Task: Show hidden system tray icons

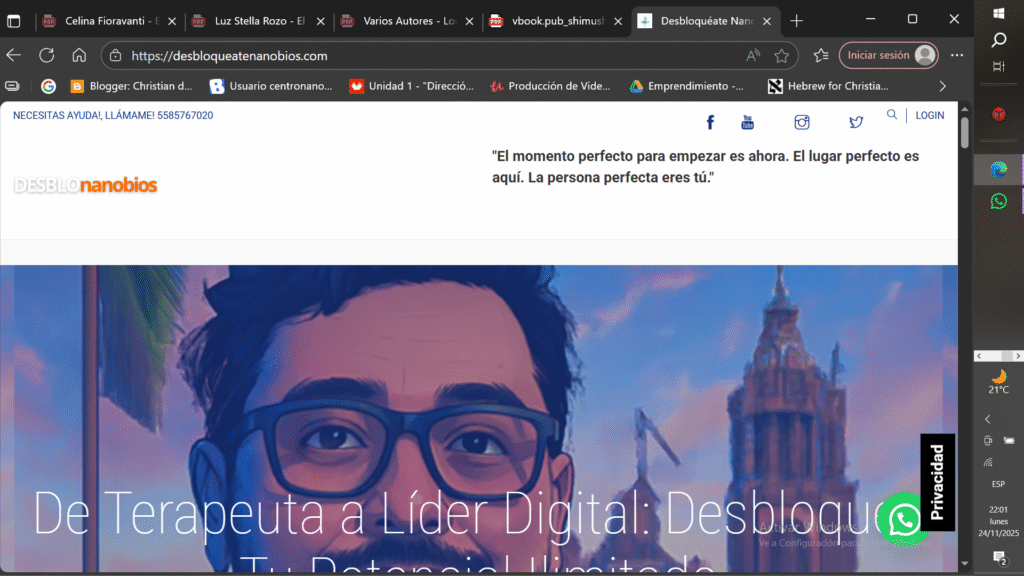Action: coord(988,419)
